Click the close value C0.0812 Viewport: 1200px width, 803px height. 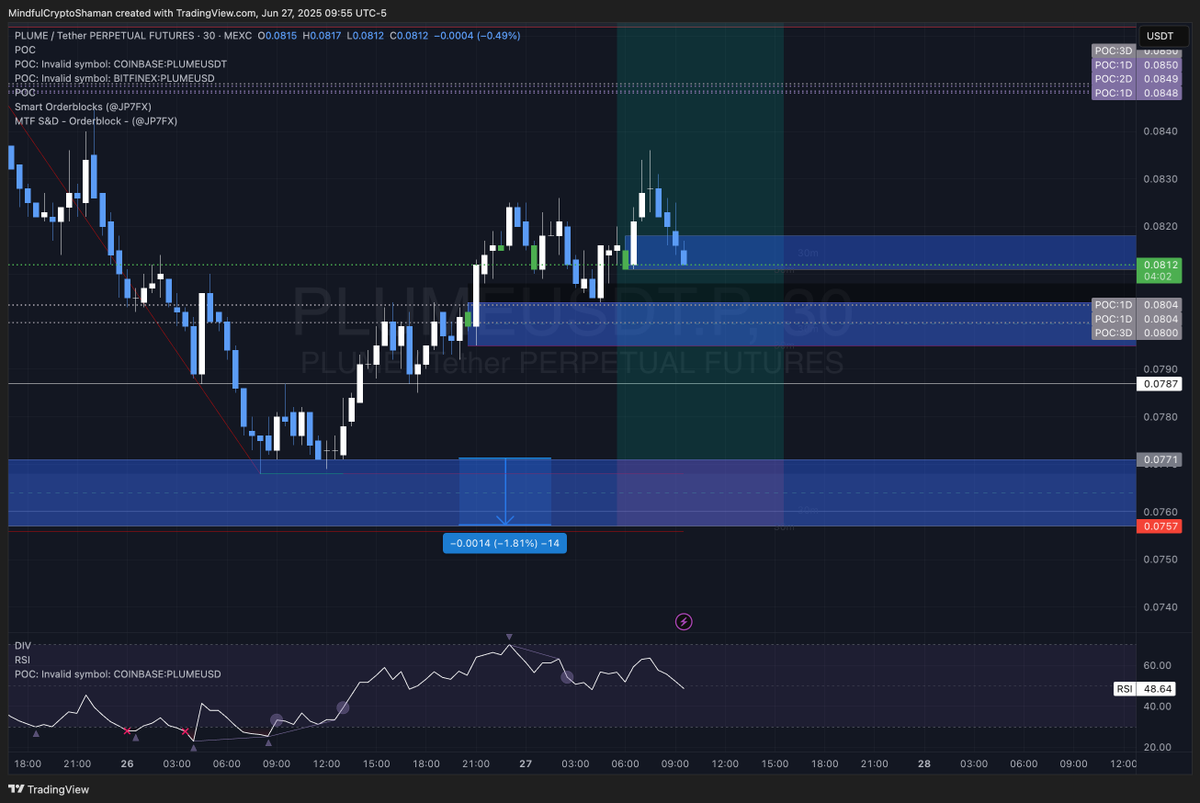coord(410,35)
